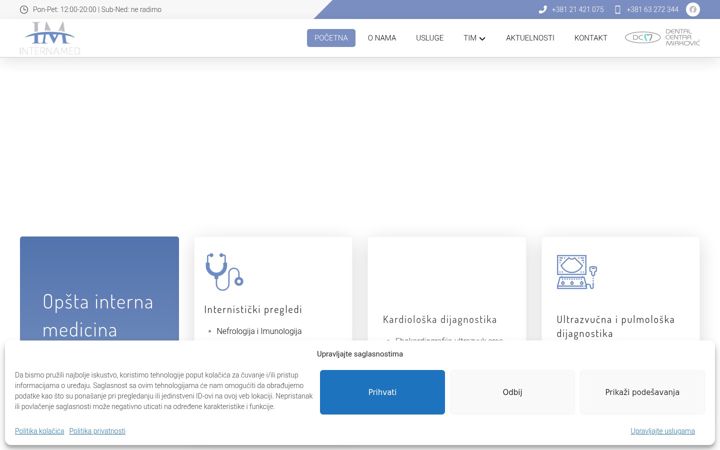Open the Politika privatnosti link
Screen dimensions: 720x450
(x=97, y=431)
